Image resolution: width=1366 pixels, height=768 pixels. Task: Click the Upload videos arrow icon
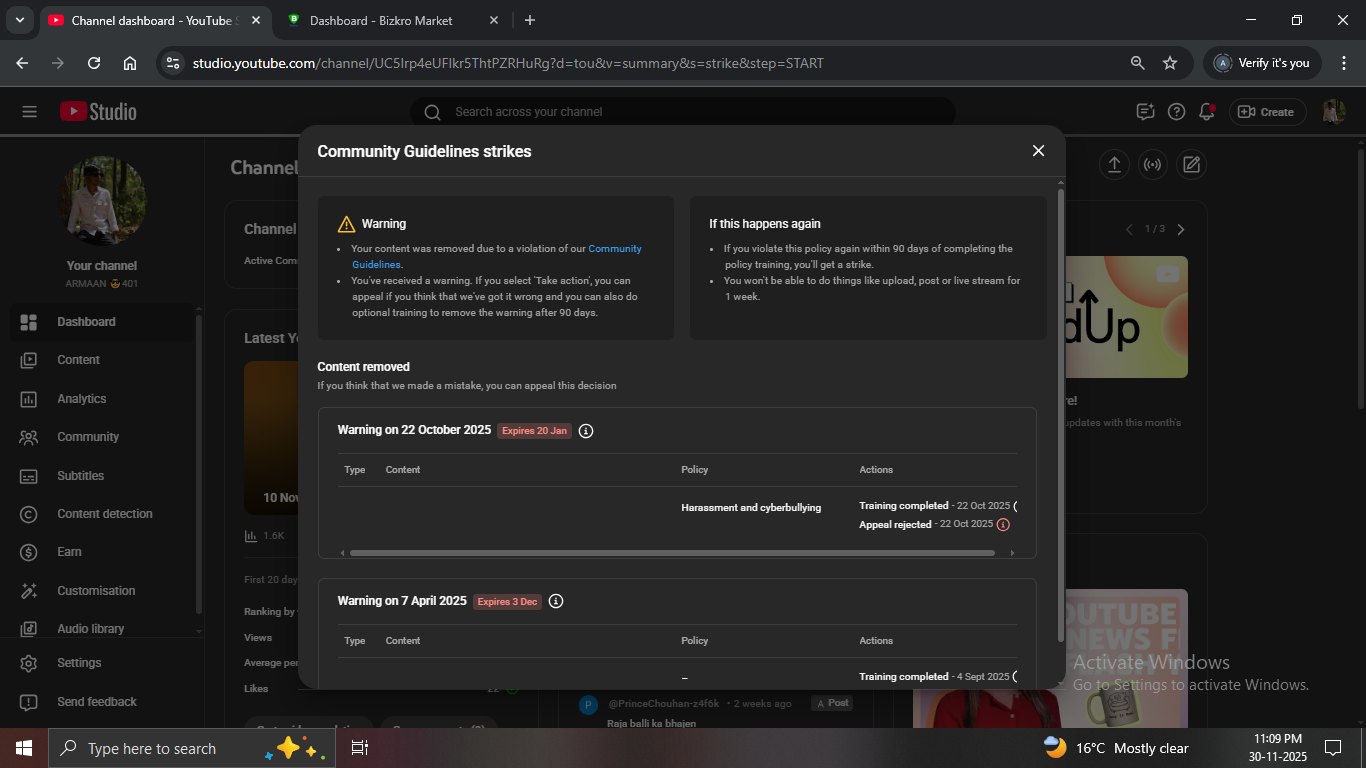coord(1114,165)
